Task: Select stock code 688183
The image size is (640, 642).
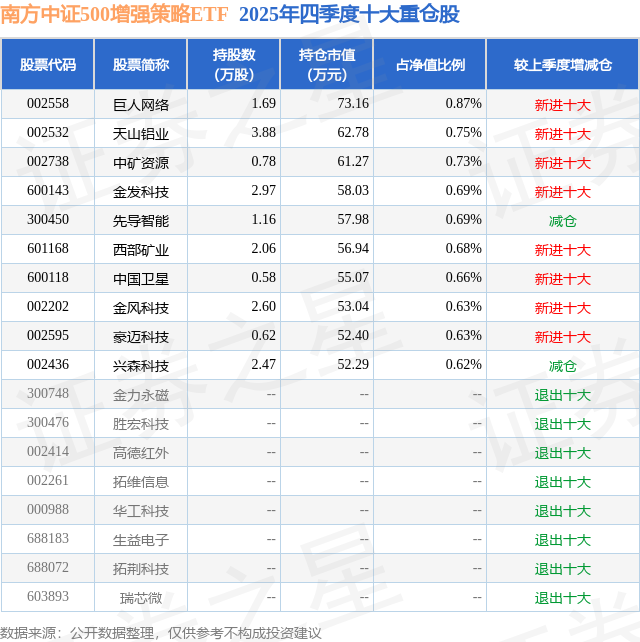Action: point(48,539)
